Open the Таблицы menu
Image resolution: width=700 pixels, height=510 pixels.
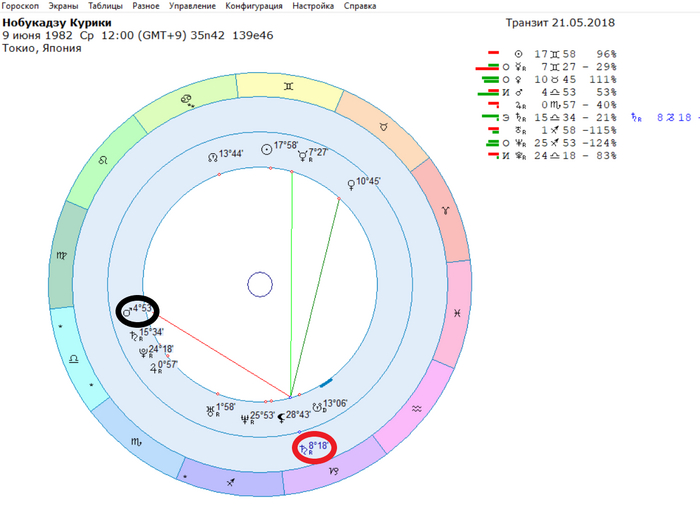(105, 6)
